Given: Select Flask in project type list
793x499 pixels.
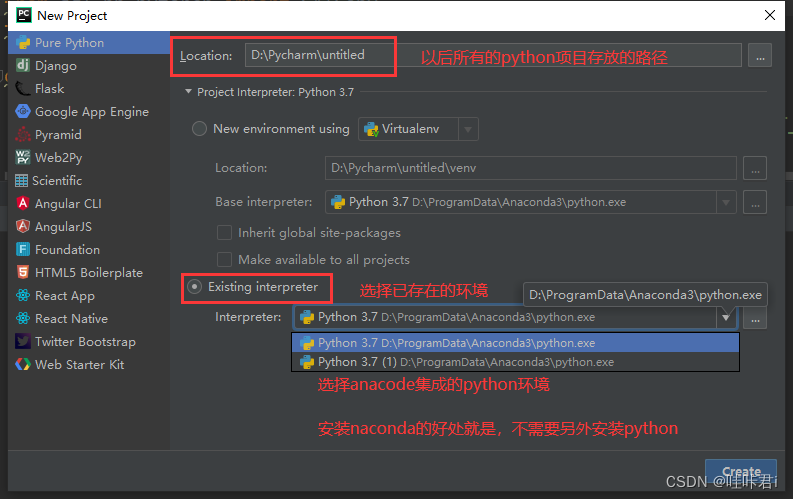Looking at the screenshot, I should [89, 88].
